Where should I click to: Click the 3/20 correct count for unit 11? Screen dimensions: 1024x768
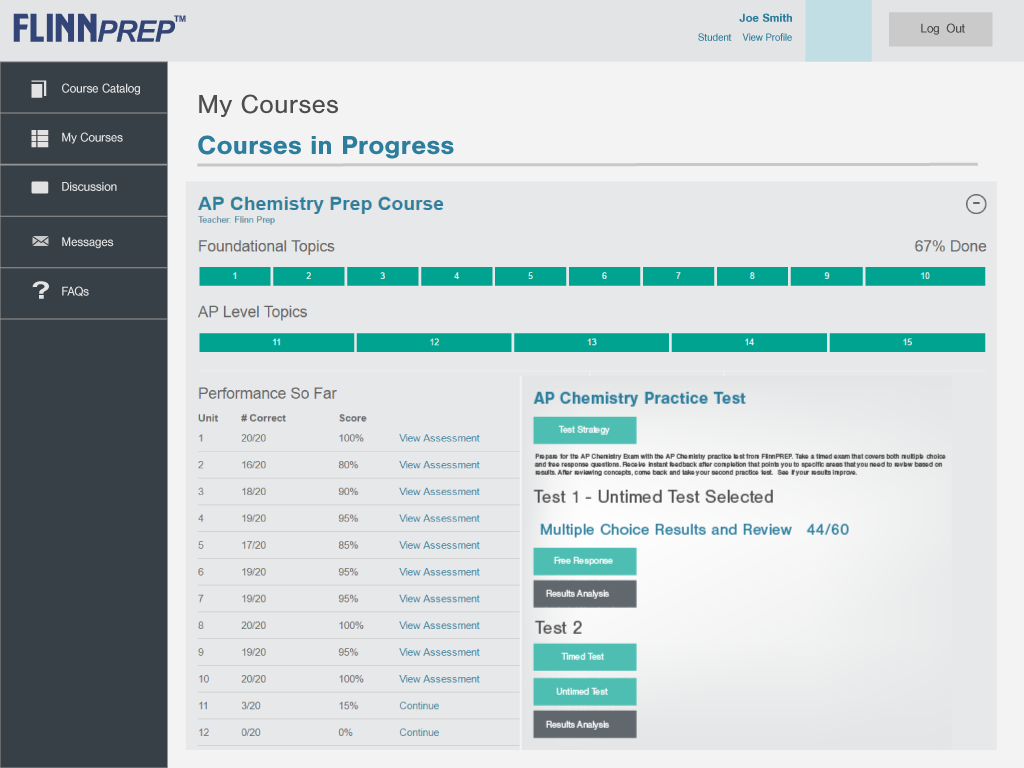coord(251,706)
